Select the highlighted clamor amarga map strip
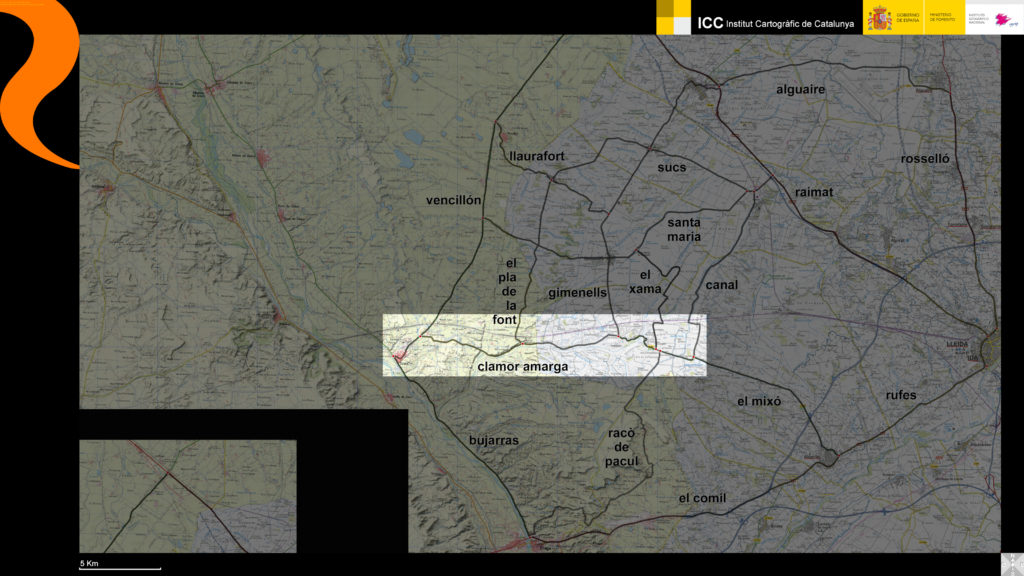Image resolution: width=1024 pixels, height=576 pixels. [544, 345]
